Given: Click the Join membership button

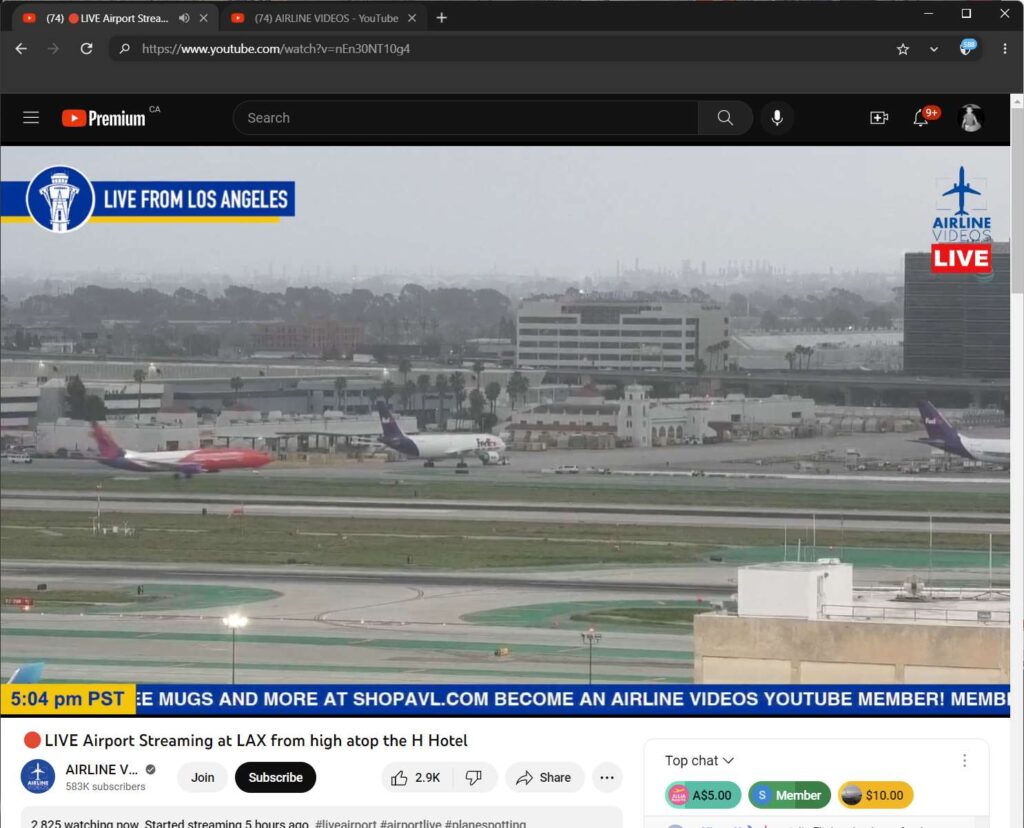Looking at the screenshot, I should pyautogui.click(x=203, y=777).
